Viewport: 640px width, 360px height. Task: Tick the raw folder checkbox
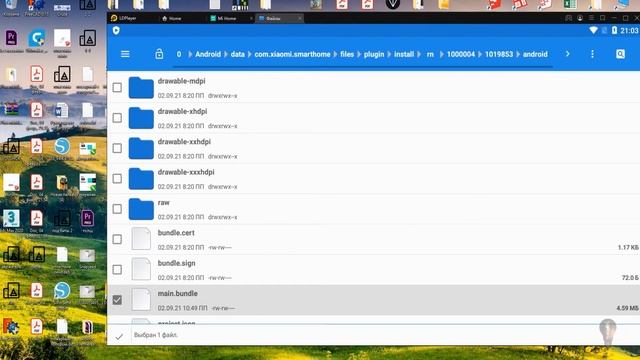coord(117,209)
